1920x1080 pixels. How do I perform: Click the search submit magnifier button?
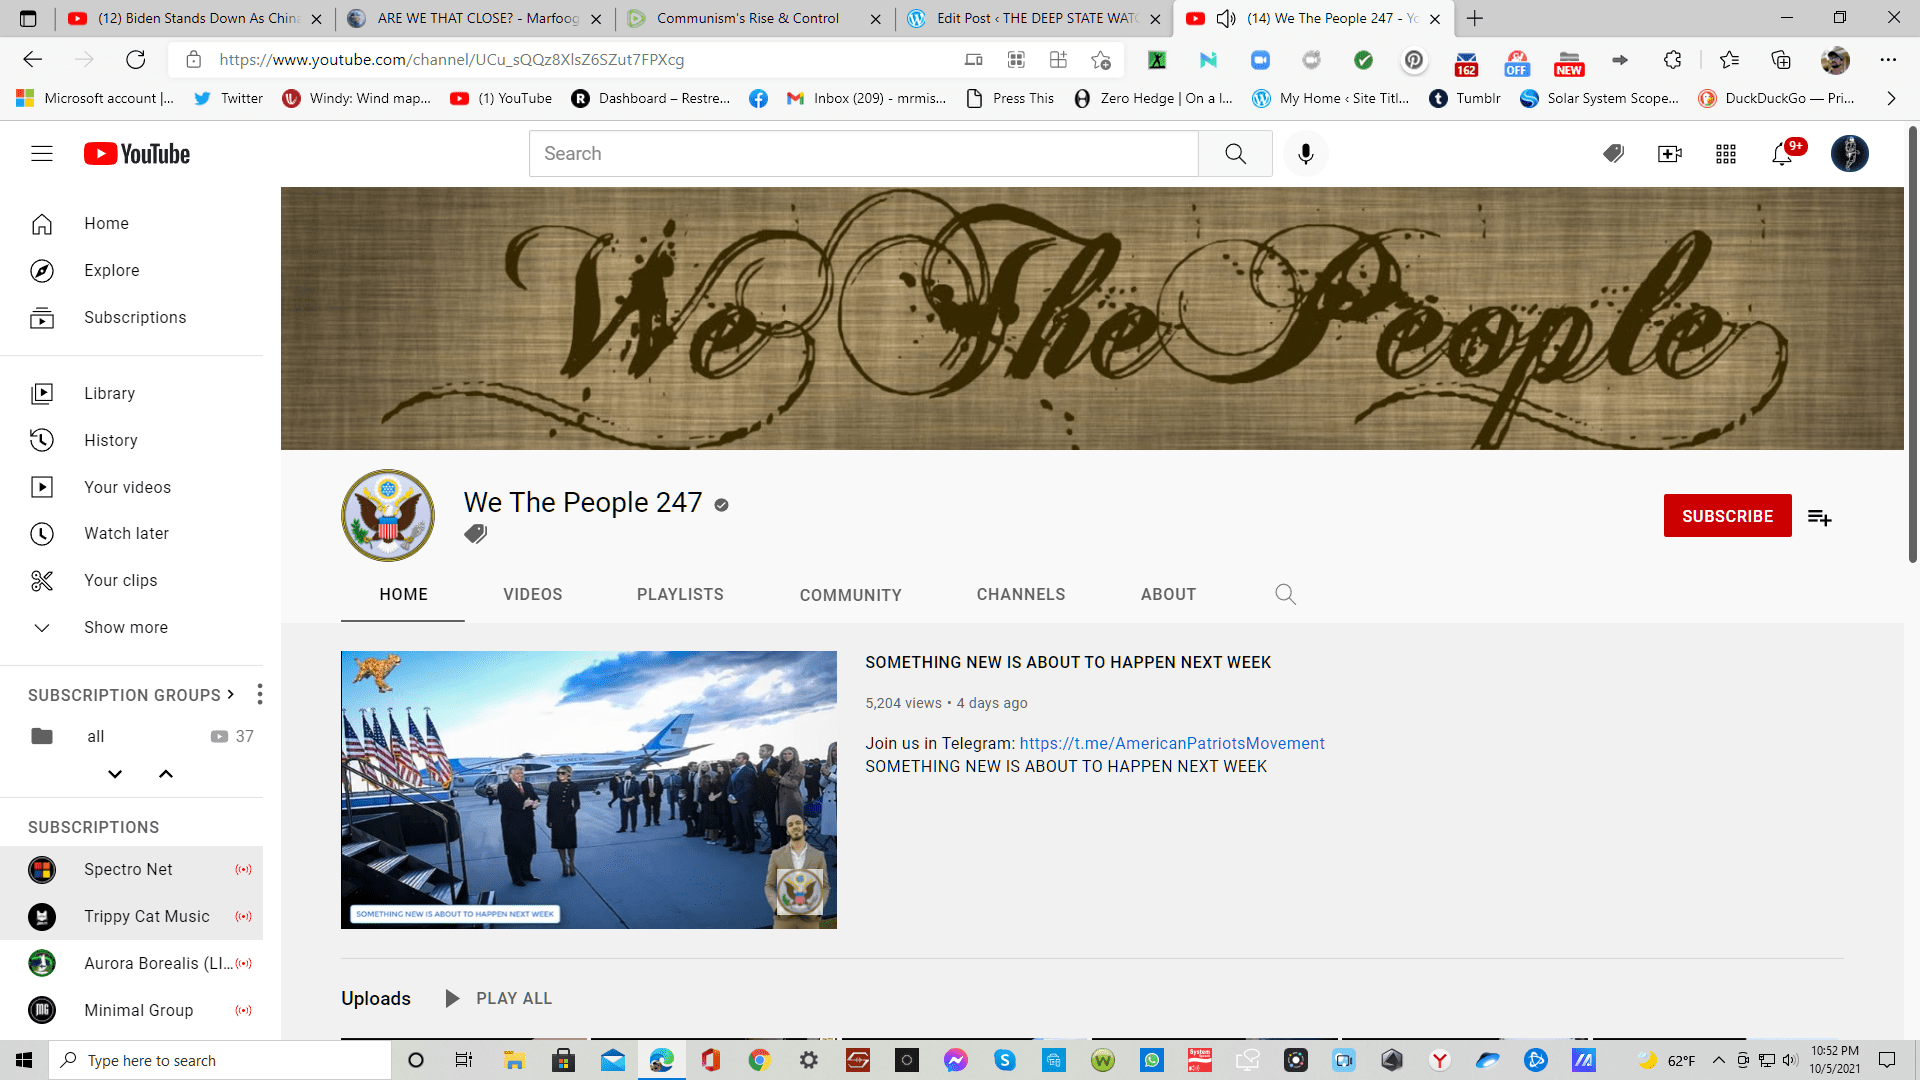[x=1235, y=154]
